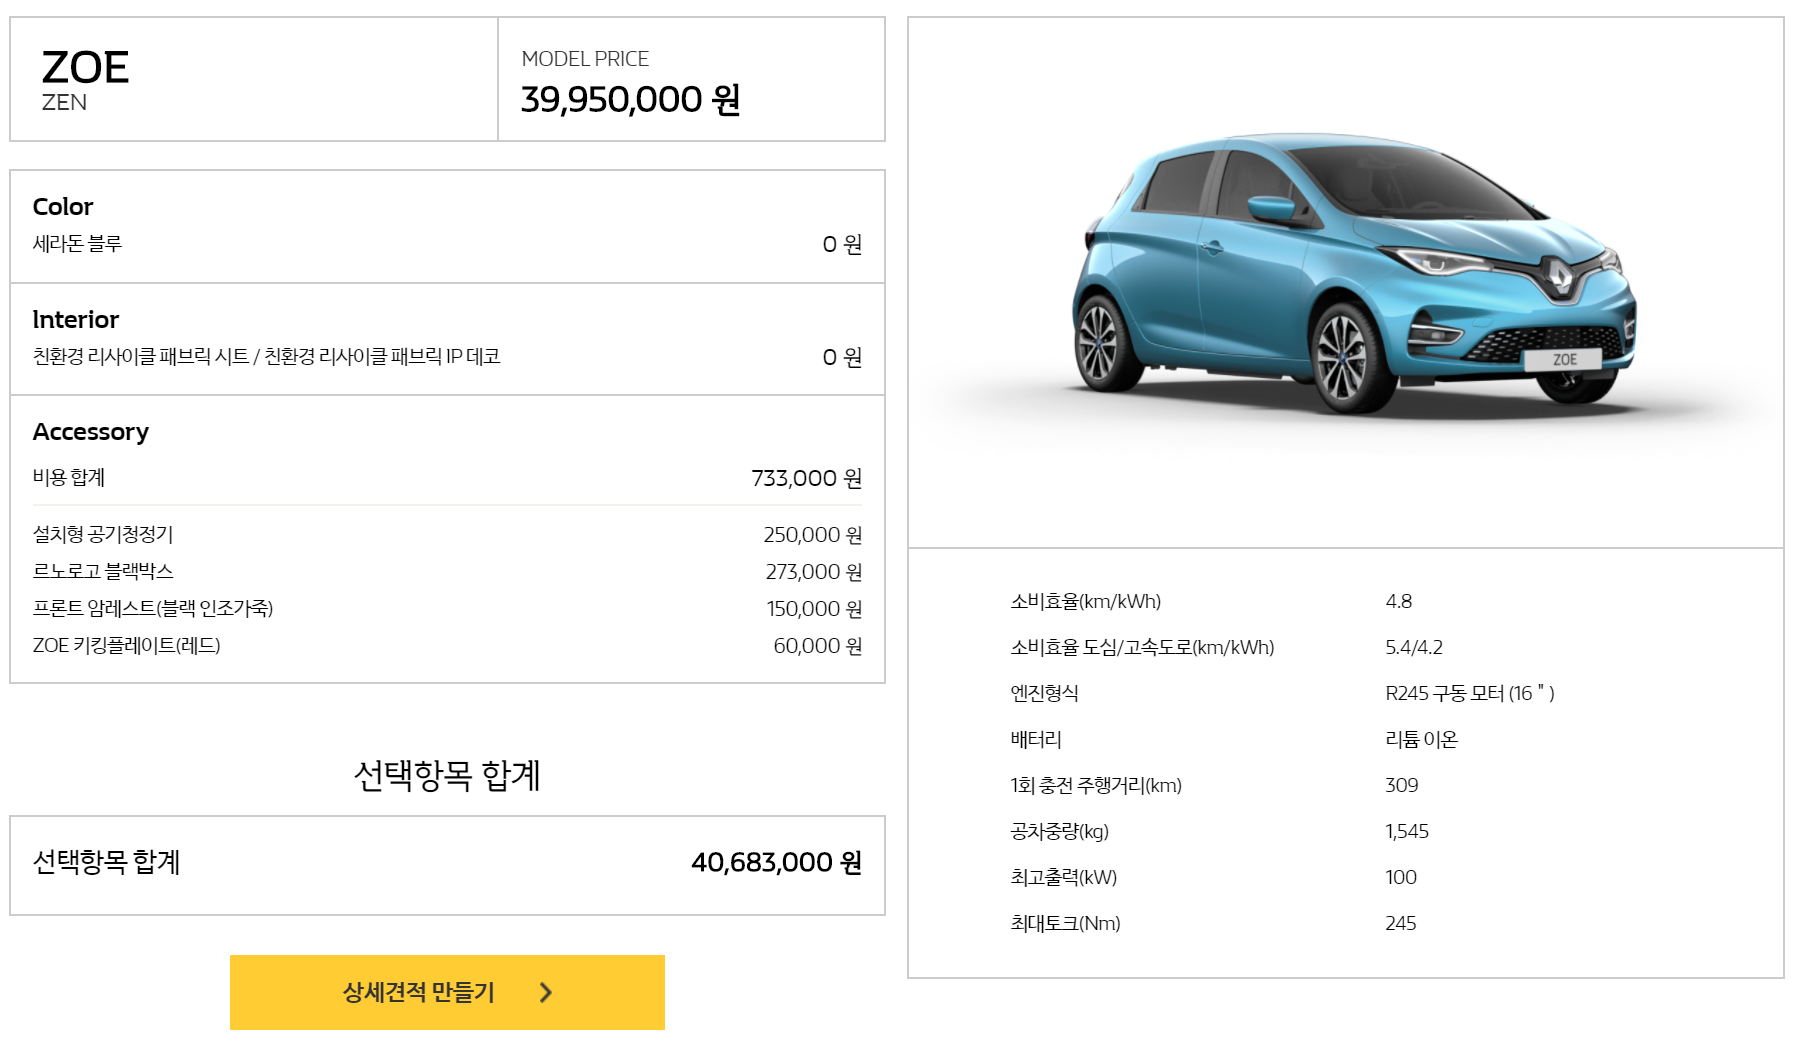Click the 100 max power value
This screenshot has width=1796, height=1051.
click(x=1400, y=877)
